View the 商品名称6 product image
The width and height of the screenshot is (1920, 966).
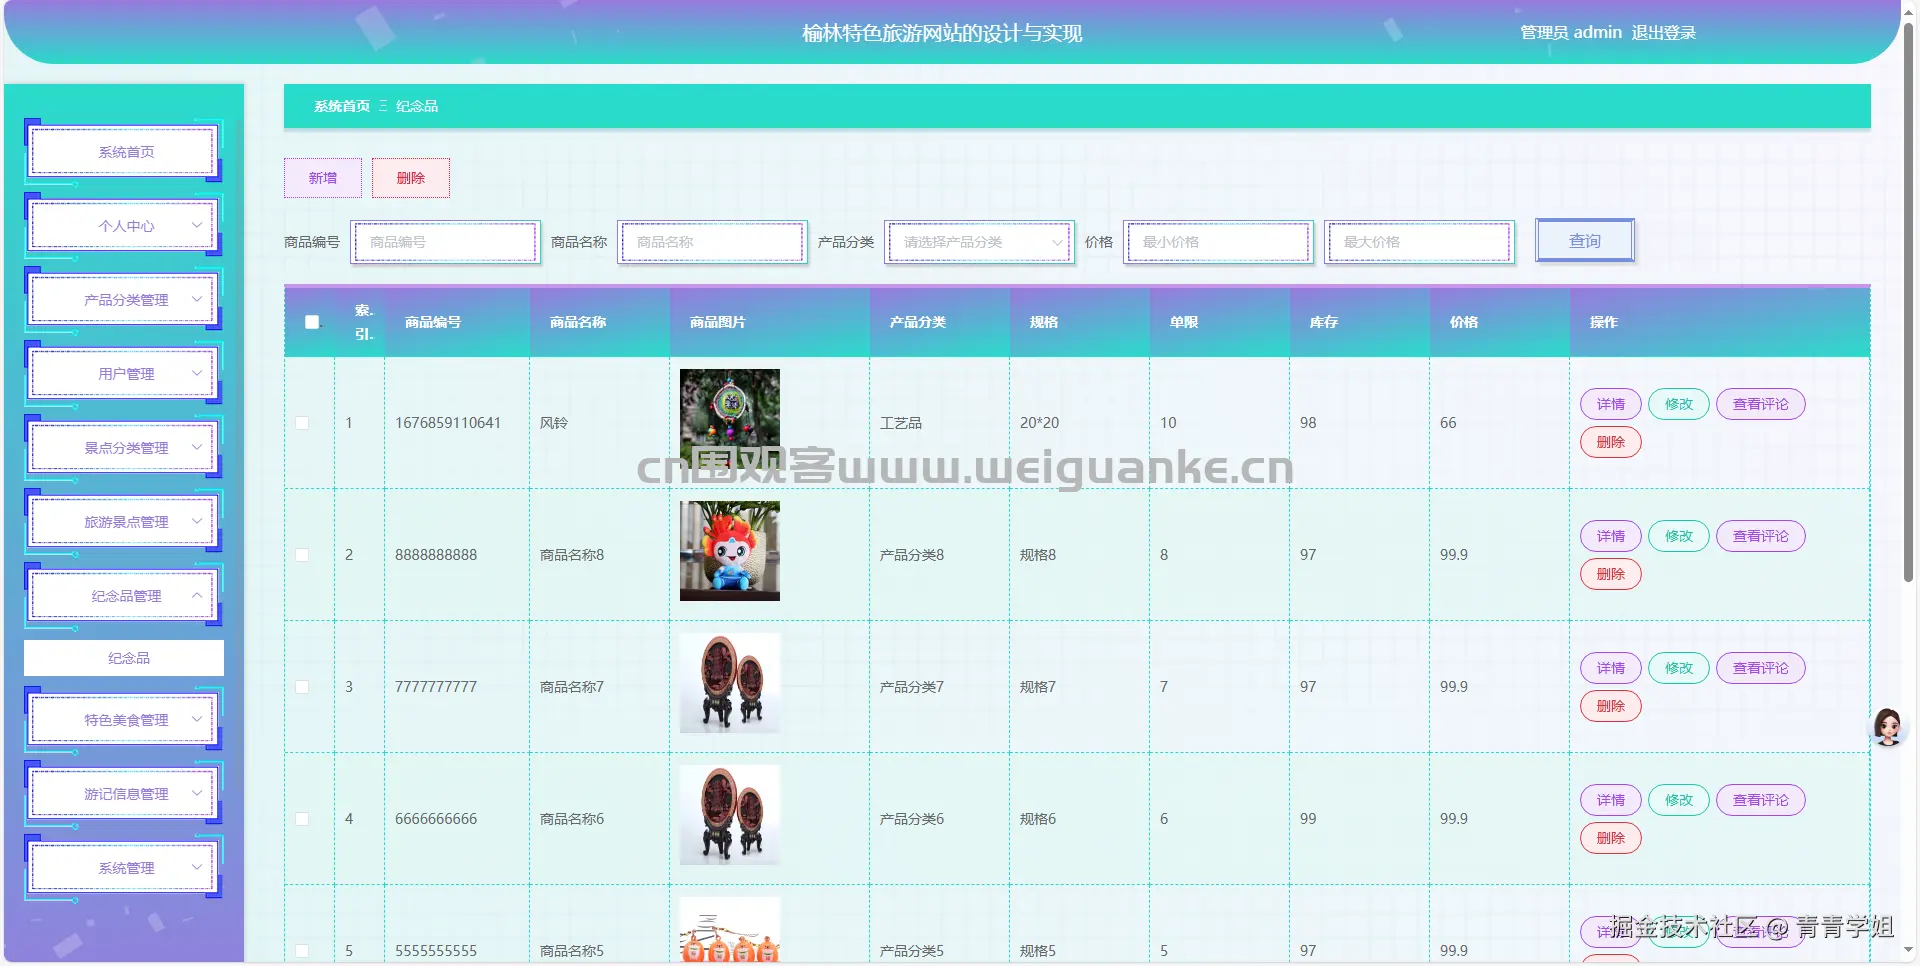(730, 815)
